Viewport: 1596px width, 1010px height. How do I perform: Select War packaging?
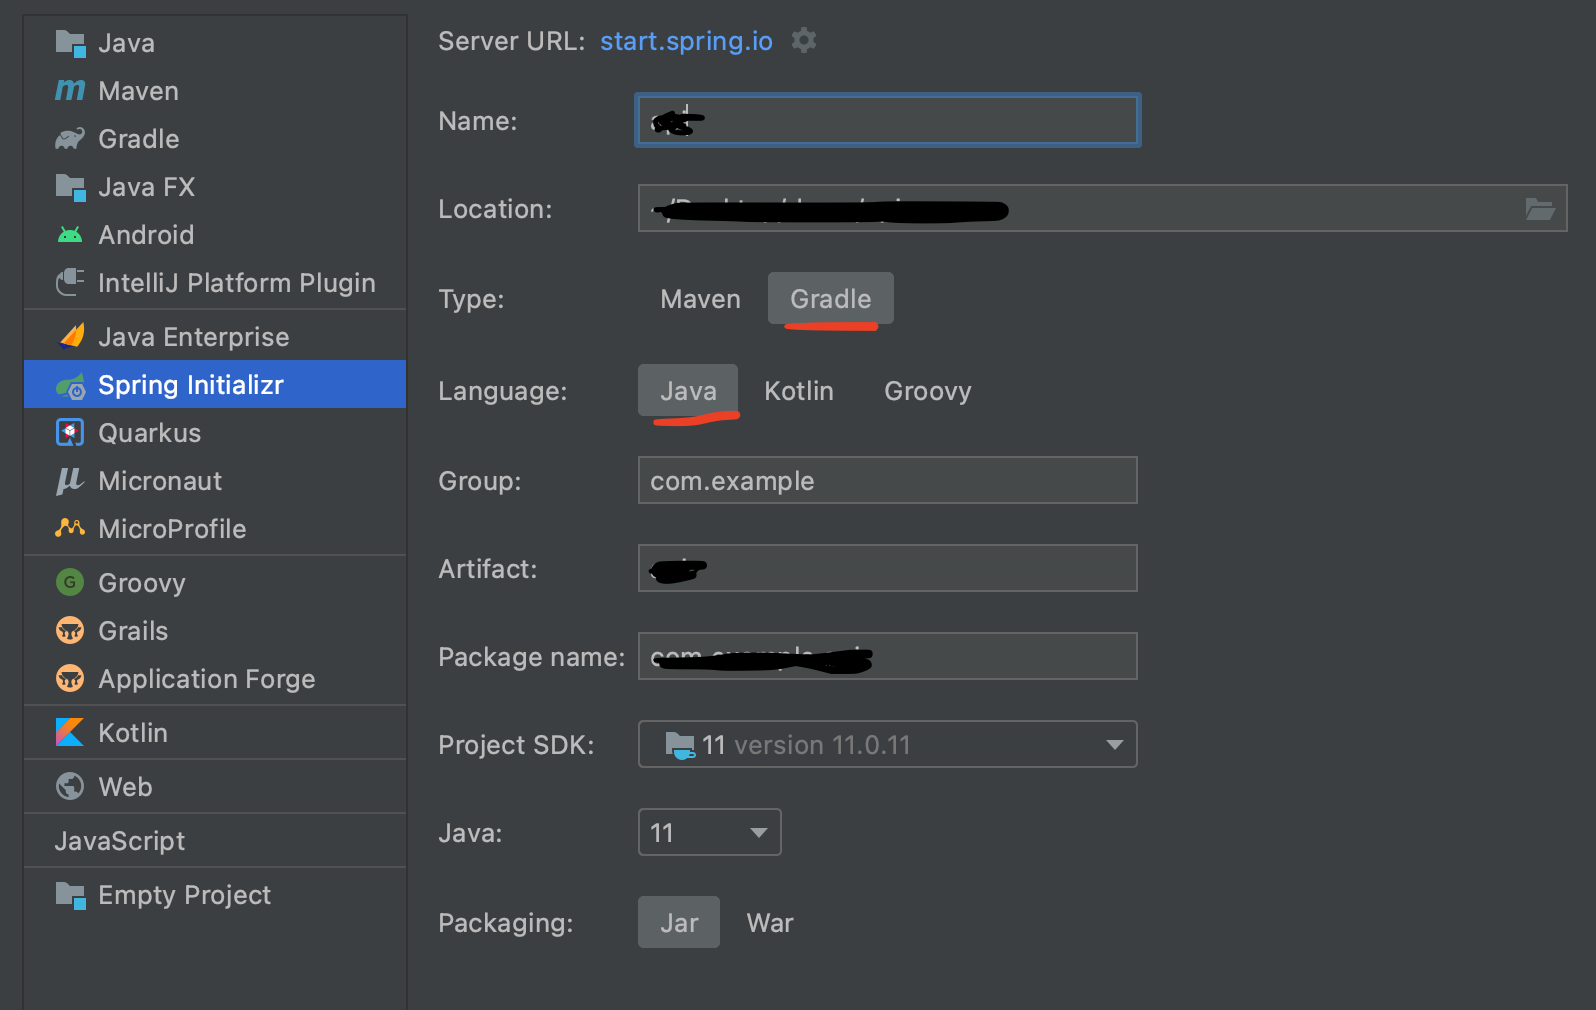pos(770,923)
